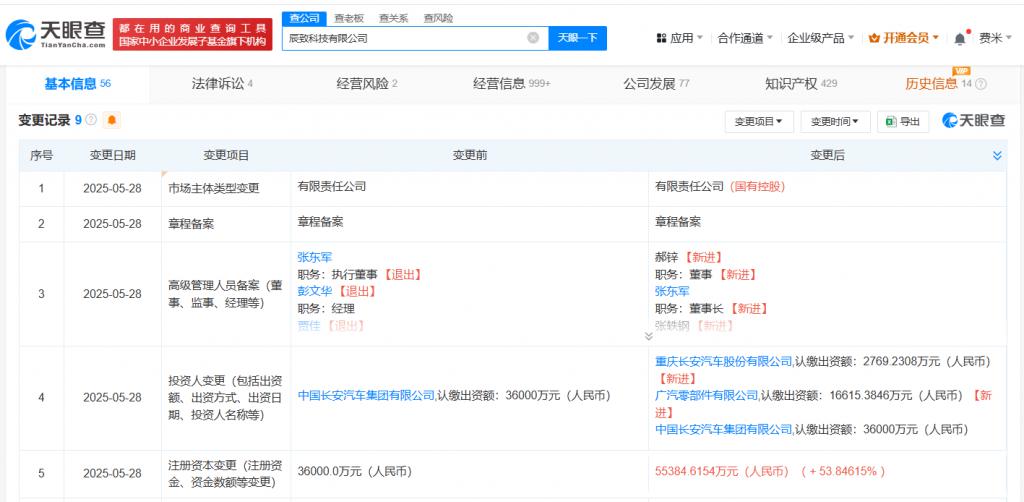Click the red banner 都在用的商业查询工具
This screenshot has width=1024, height=502.
[193, 34]
